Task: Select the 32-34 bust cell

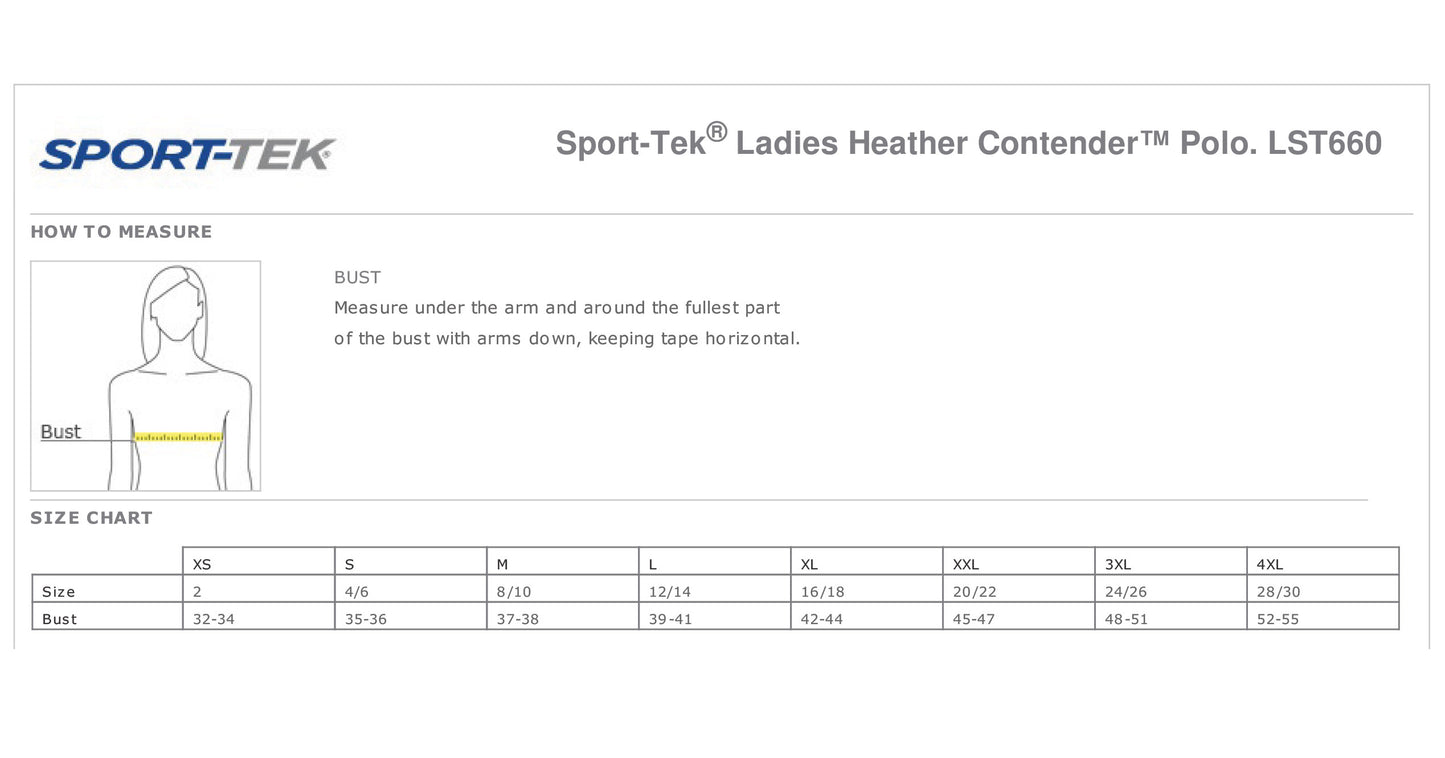Action: click(x=214, y=619)
